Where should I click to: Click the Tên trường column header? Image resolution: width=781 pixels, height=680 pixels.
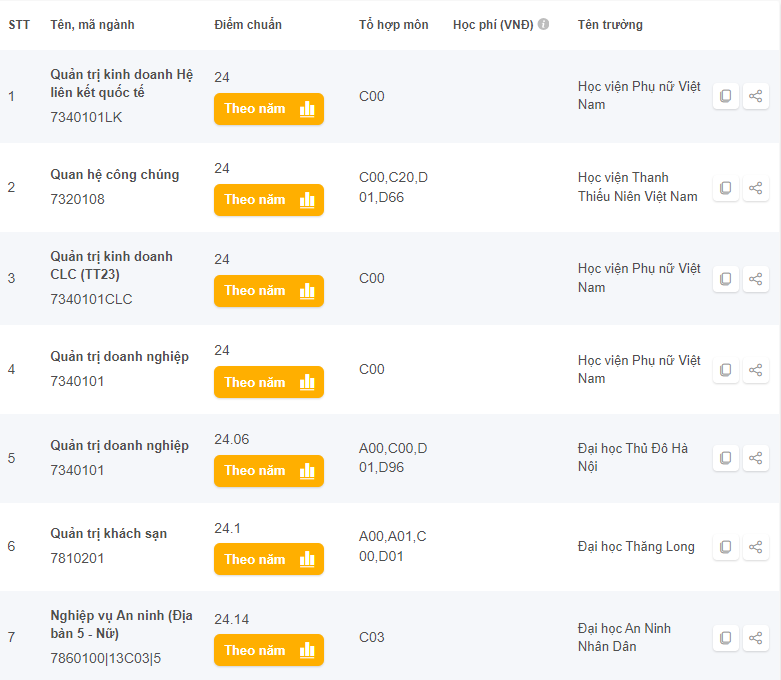pyautogui.click(x=610, y=24)
